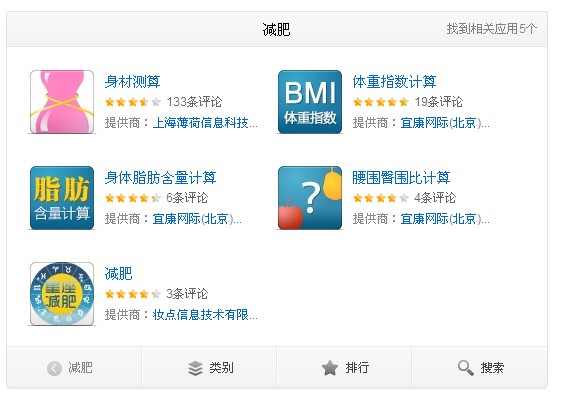Click the star 排行 icon

coord(330,367)
